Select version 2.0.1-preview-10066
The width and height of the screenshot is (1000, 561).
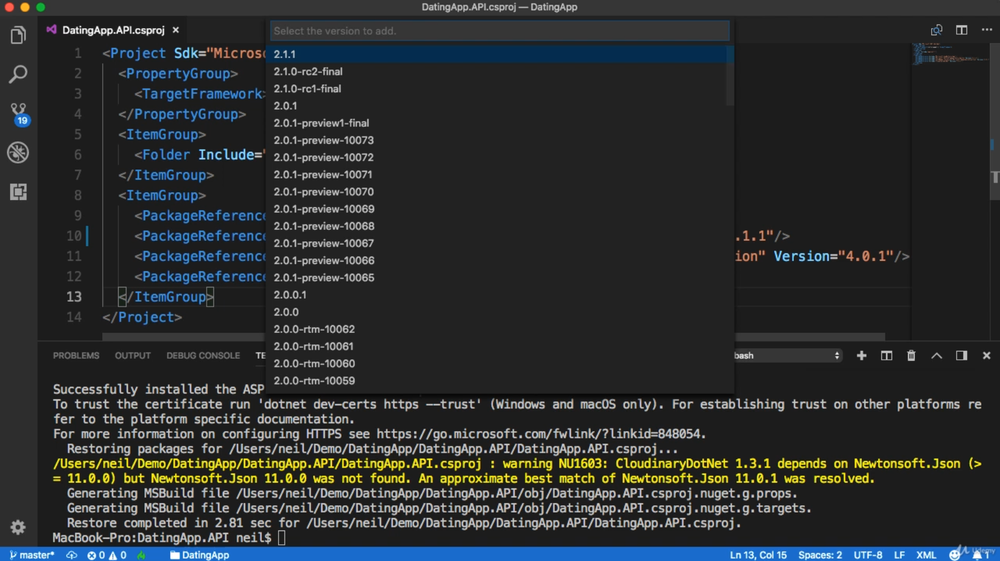tap(499, 261)
